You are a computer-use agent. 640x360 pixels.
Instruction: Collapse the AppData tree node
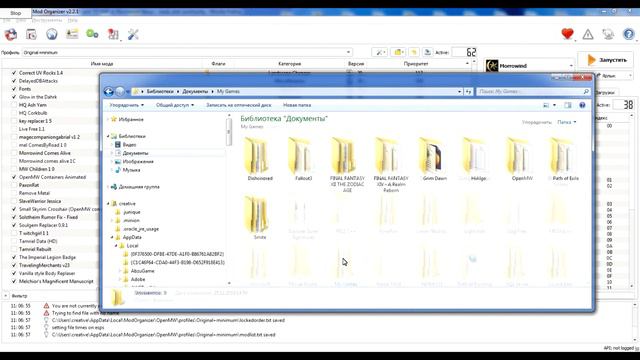pyautogui.click(x=112, y=237)
